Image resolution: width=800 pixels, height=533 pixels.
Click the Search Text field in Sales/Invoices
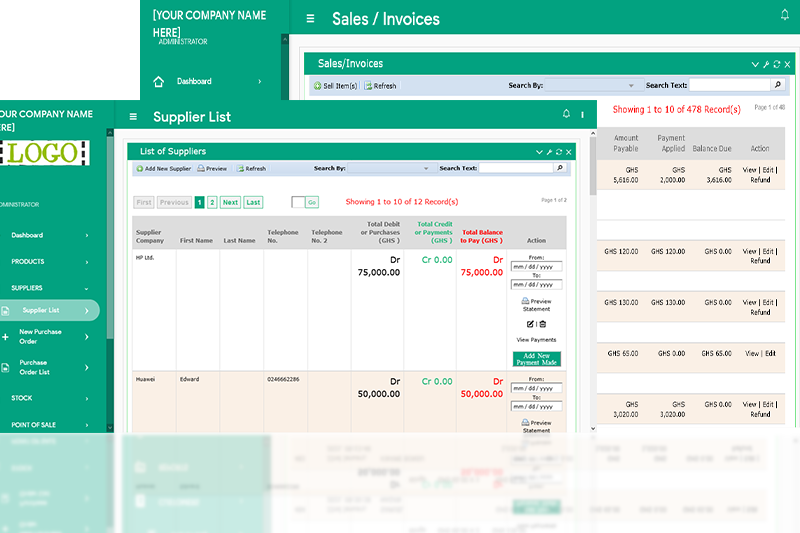coord(728,86)
